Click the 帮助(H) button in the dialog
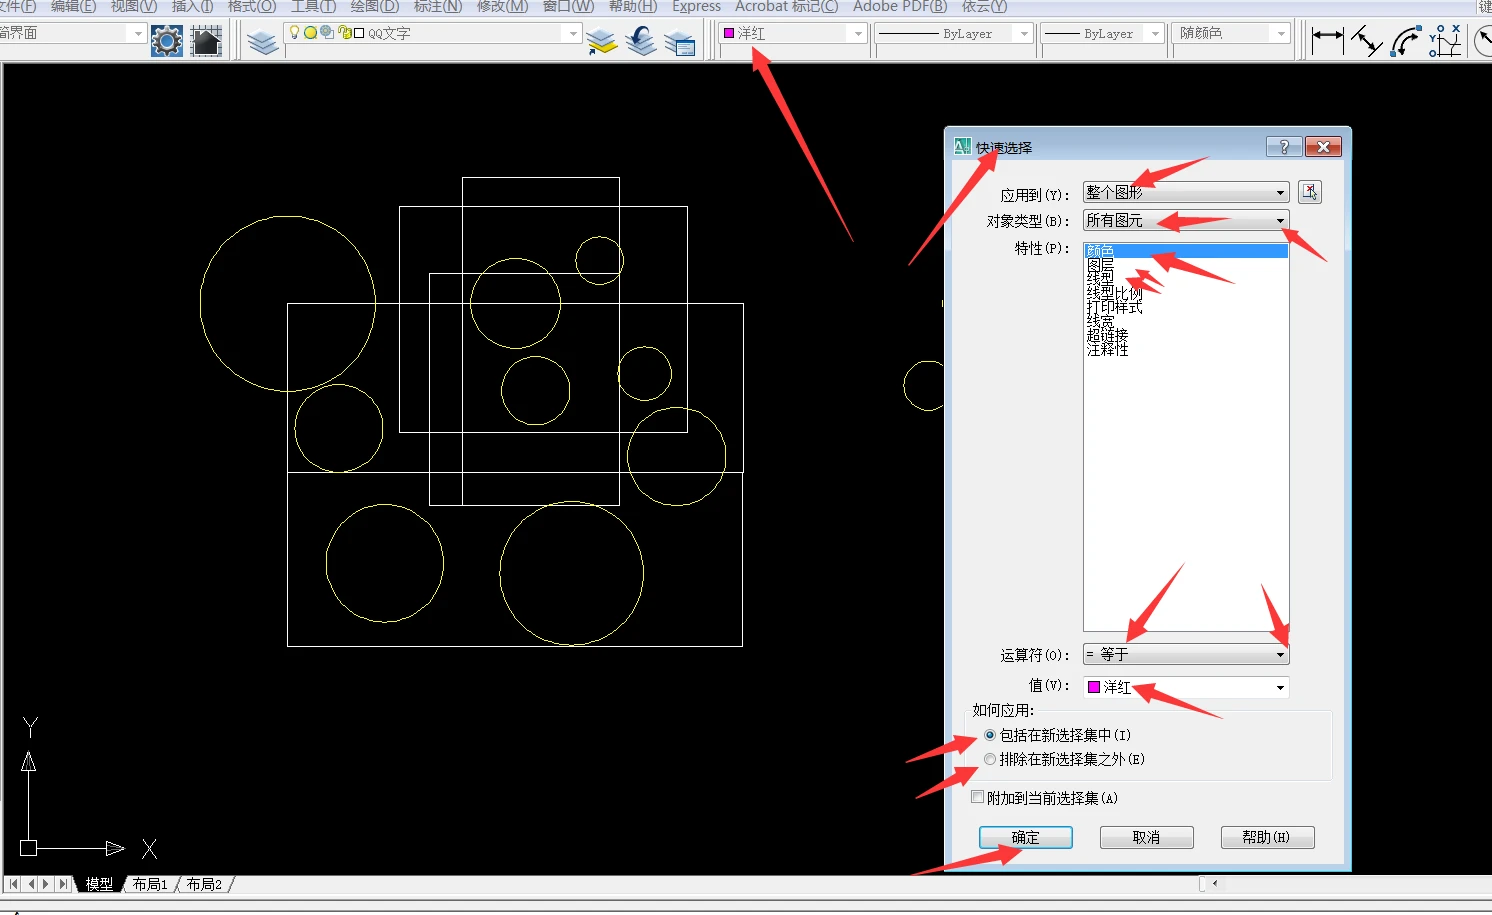This screenshot has width=1492, height=915. (1267, 837)
